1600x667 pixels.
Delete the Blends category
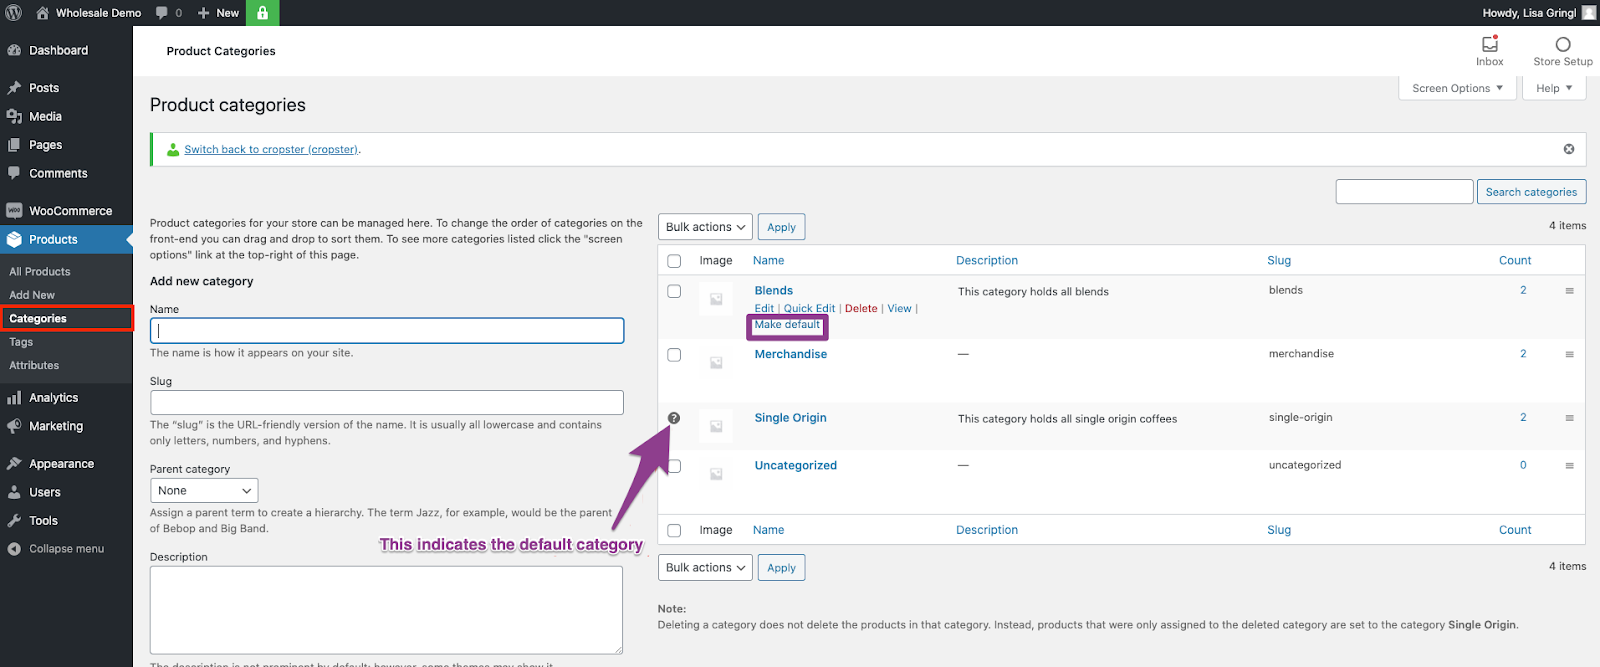pyautogui.click(x=861, y=309)
